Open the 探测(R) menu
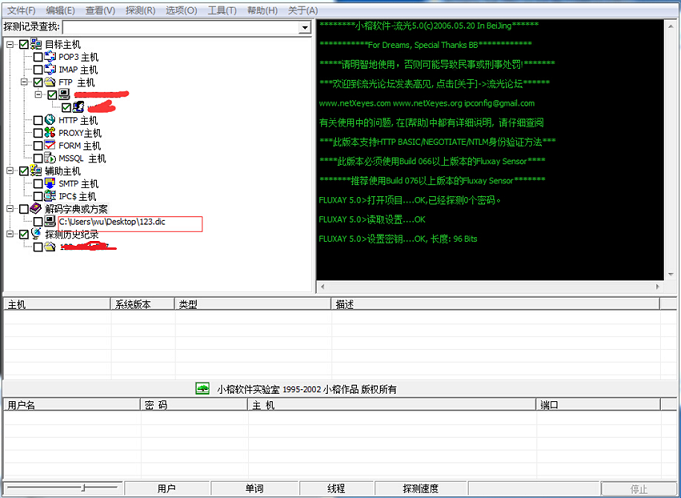This screenshot has height=498, width=681. pyautogui.click(x=140, y=10)
